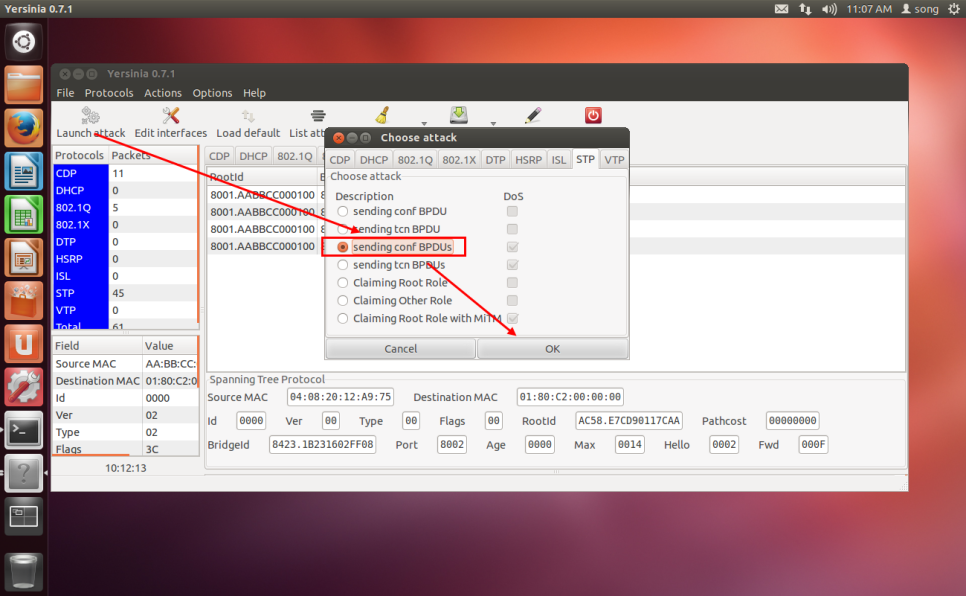Open the Trash dock icon

(x=23, y=570)
